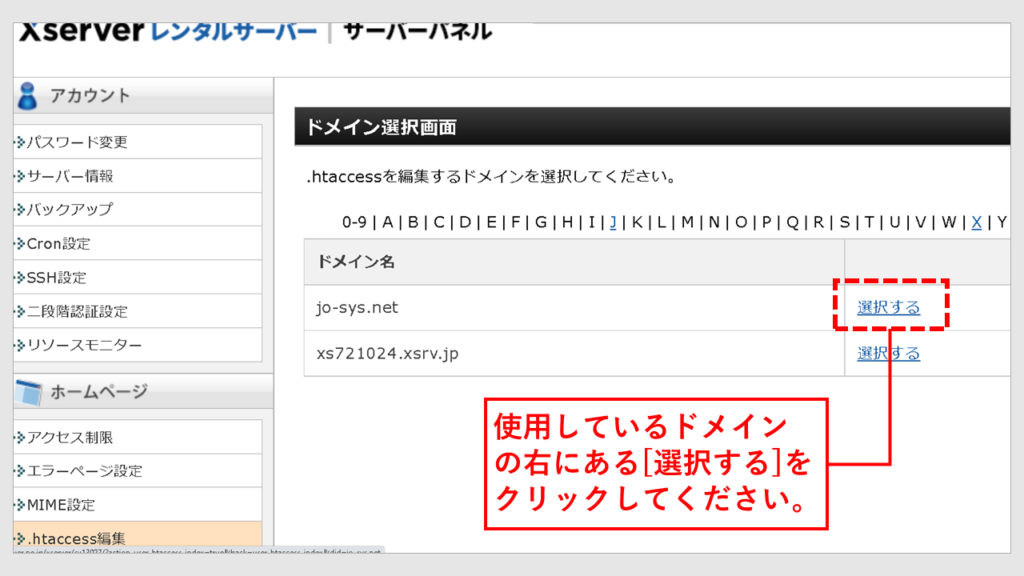Click the arrow bullet beside .htaccess編集

pyautogui.click(x=20, y=539)
